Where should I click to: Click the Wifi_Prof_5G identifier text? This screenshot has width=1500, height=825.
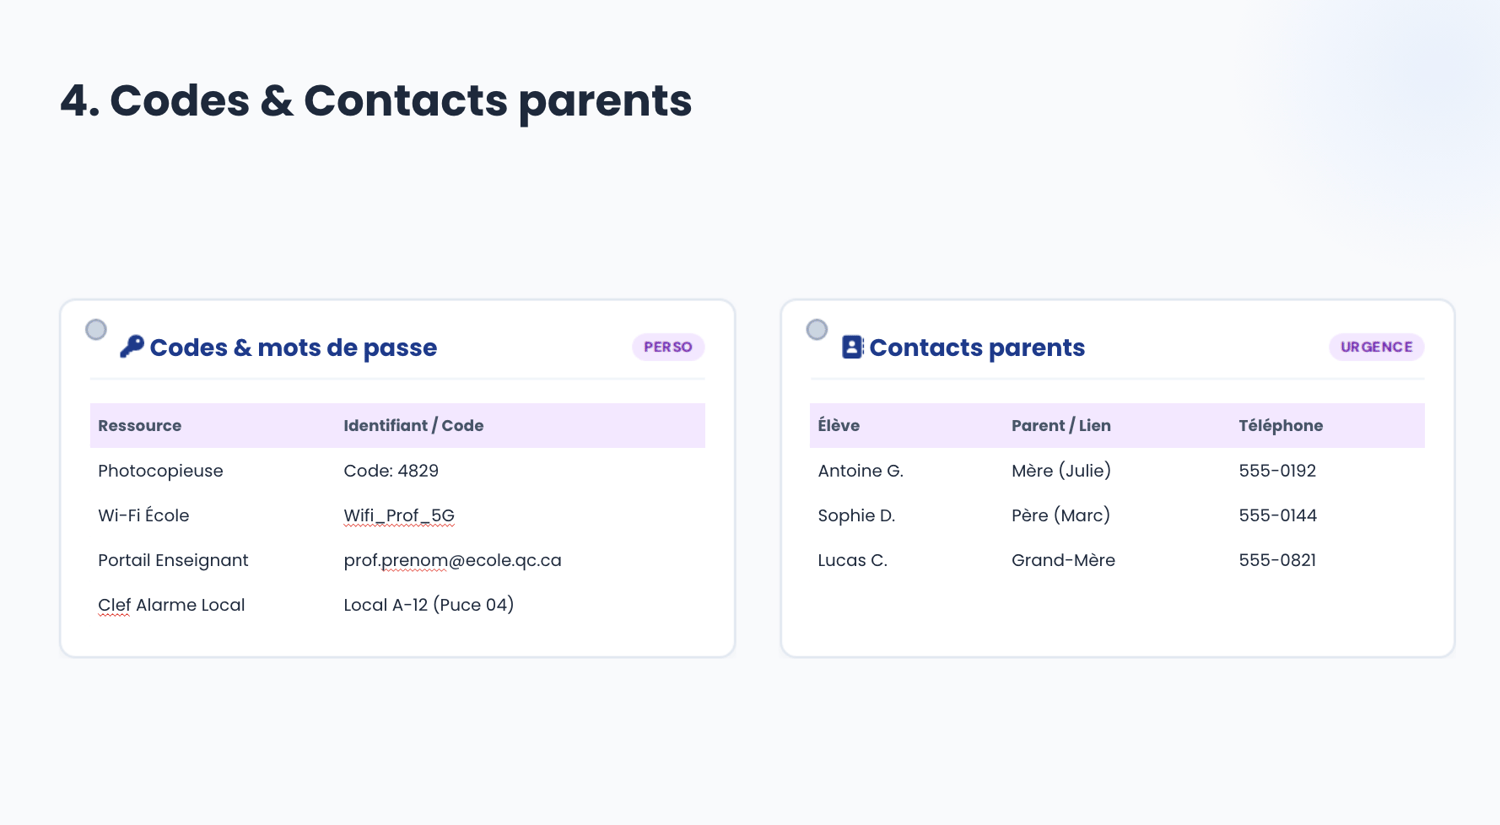pos(399,516)
